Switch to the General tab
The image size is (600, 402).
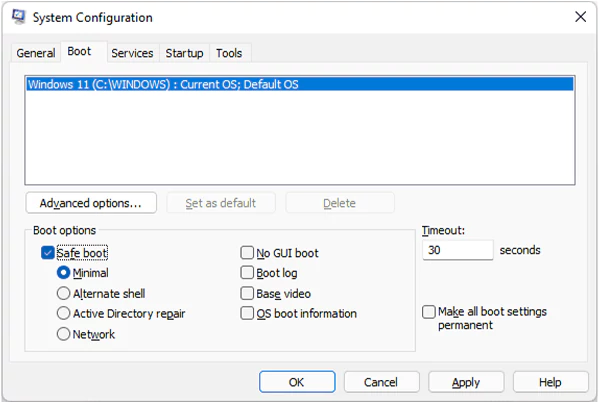(x=36, y=53)
